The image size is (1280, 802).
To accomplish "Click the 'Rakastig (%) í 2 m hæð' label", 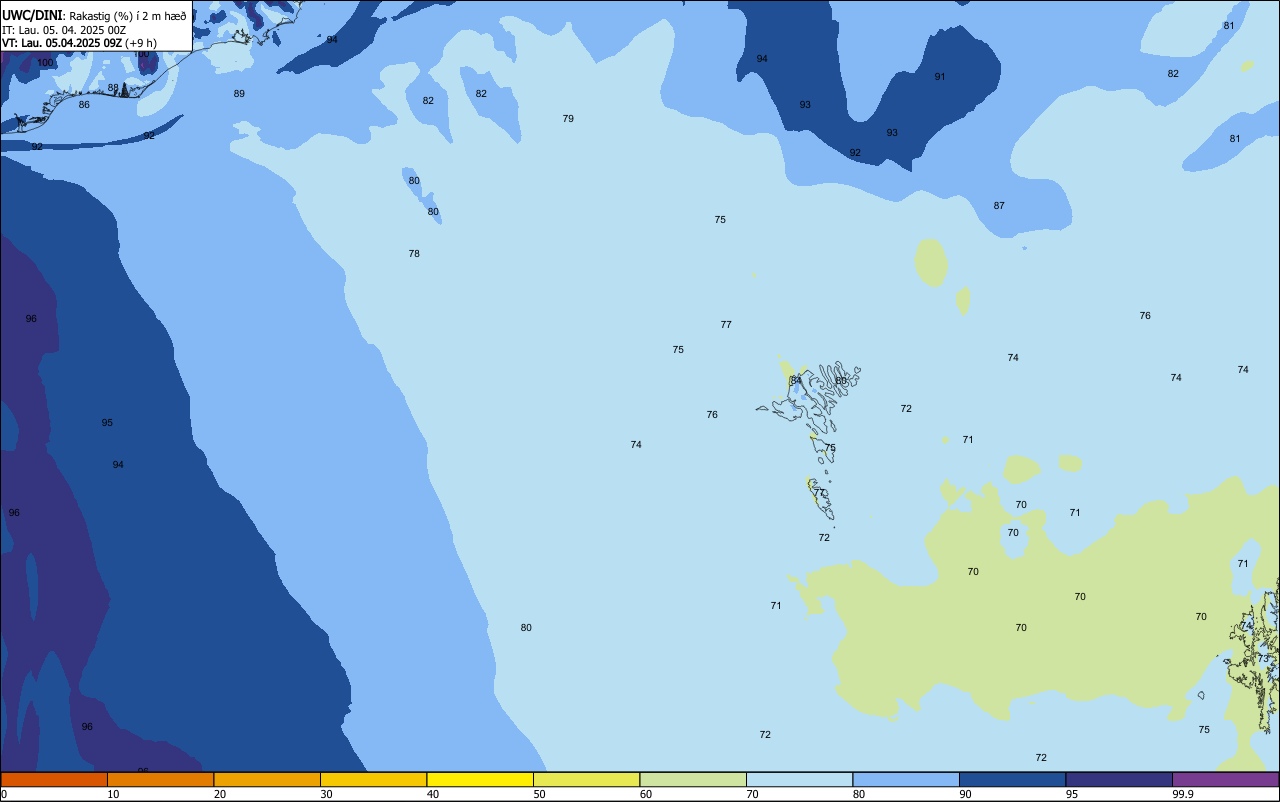I will point(127,16).
